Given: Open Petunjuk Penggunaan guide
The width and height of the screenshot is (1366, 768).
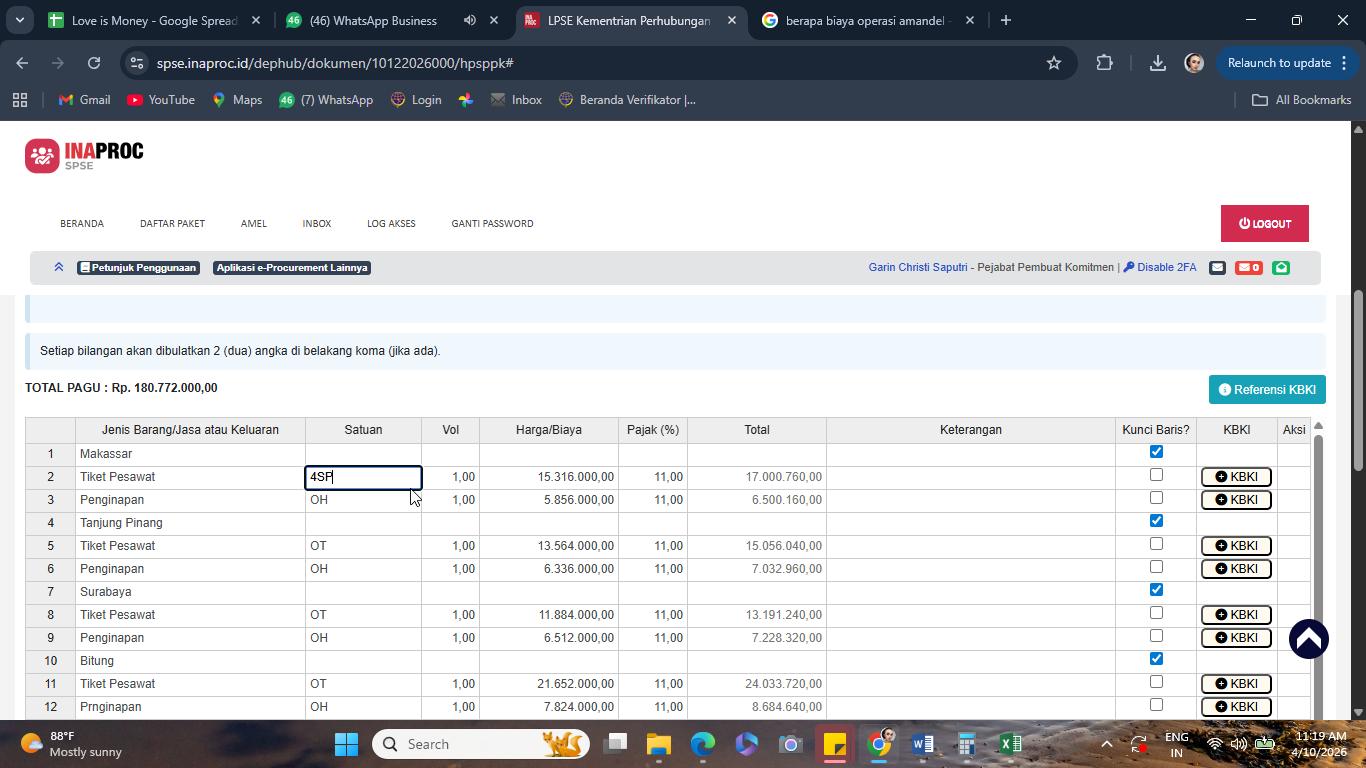Looking at the screenshot, I should click(138, 268).
